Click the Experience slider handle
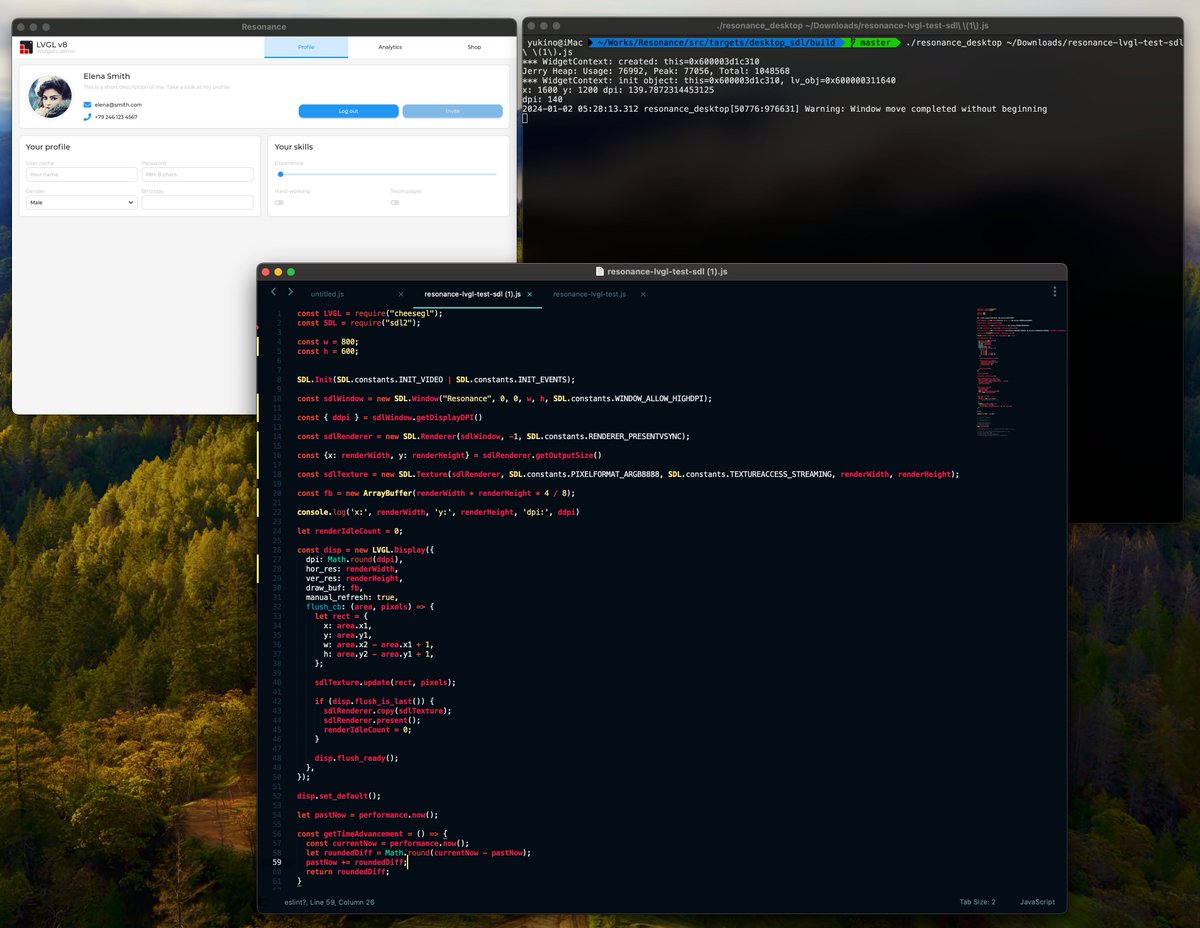Viewport: 1200px width, 928px height. tap(281, 174)
